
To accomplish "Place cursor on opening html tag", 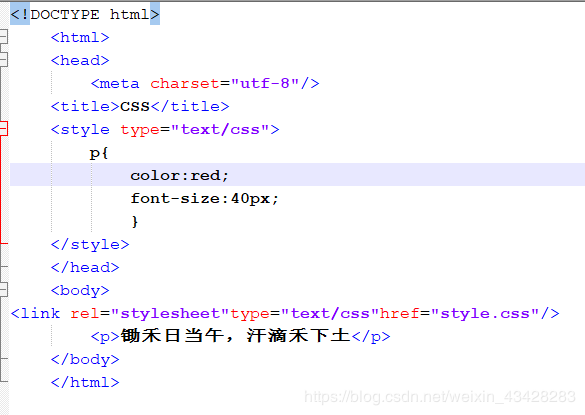I will pos(80,37).
